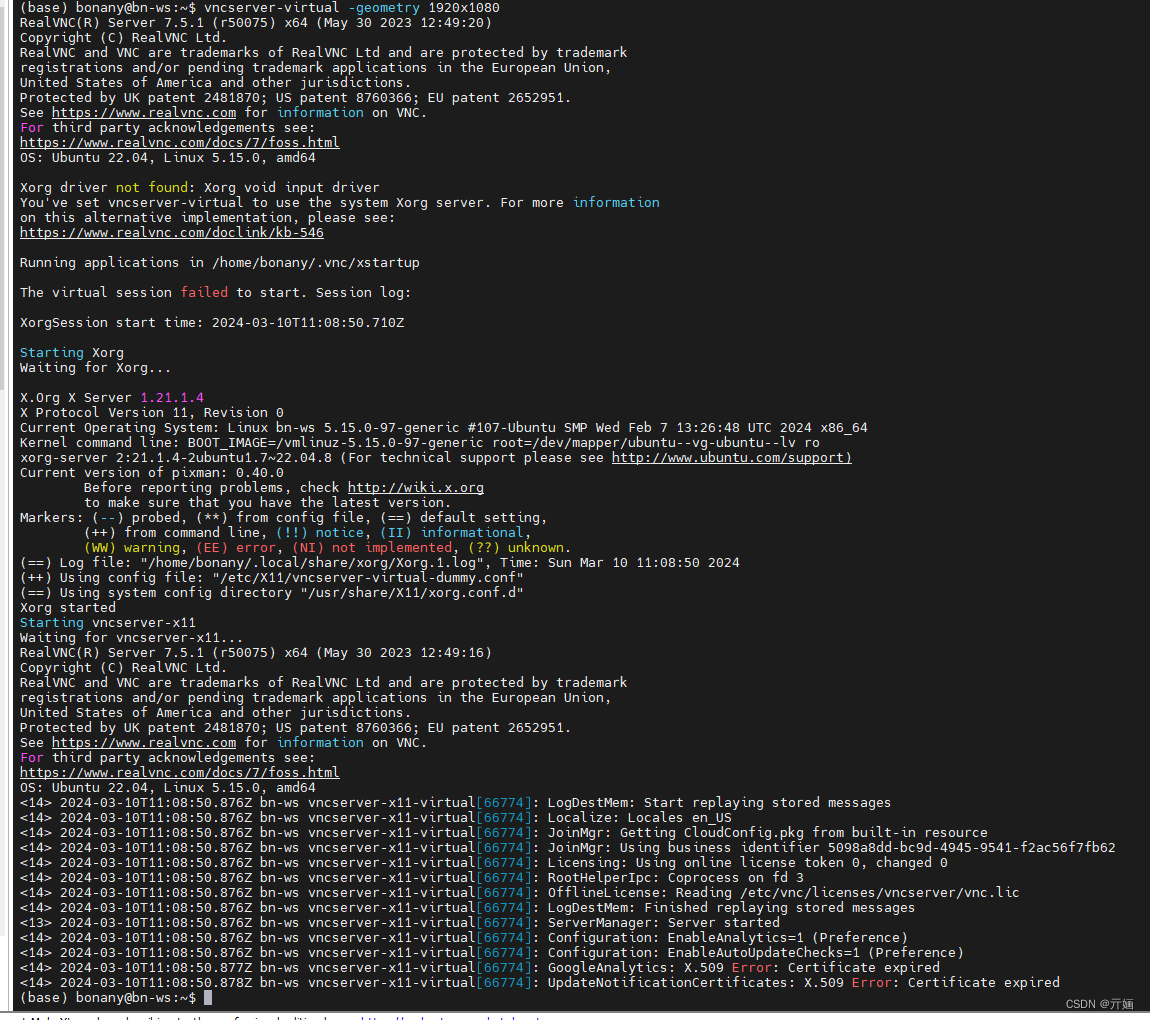Open the wiki.x.org link
Image resolution: width=1150 pixels, height=1020 pixels.
coord(415,487)
